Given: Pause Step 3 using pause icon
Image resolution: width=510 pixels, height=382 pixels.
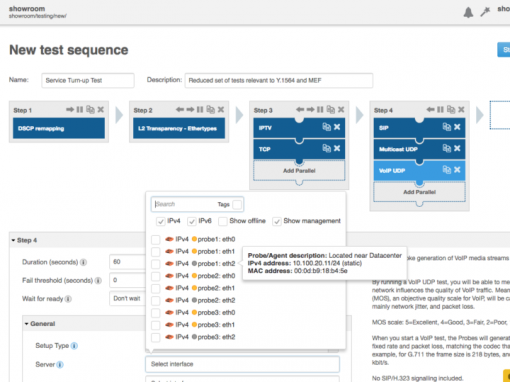Looking at the screenshot, I should [x=320, y=110].
